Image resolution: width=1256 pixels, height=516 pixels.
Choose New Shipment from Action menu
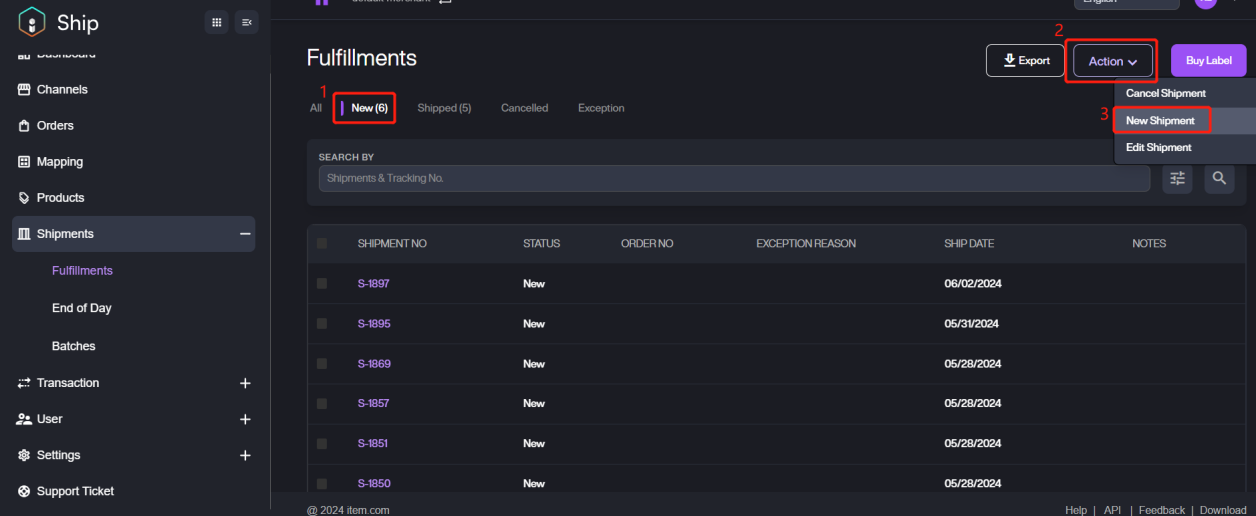[x=1160, y=121]
